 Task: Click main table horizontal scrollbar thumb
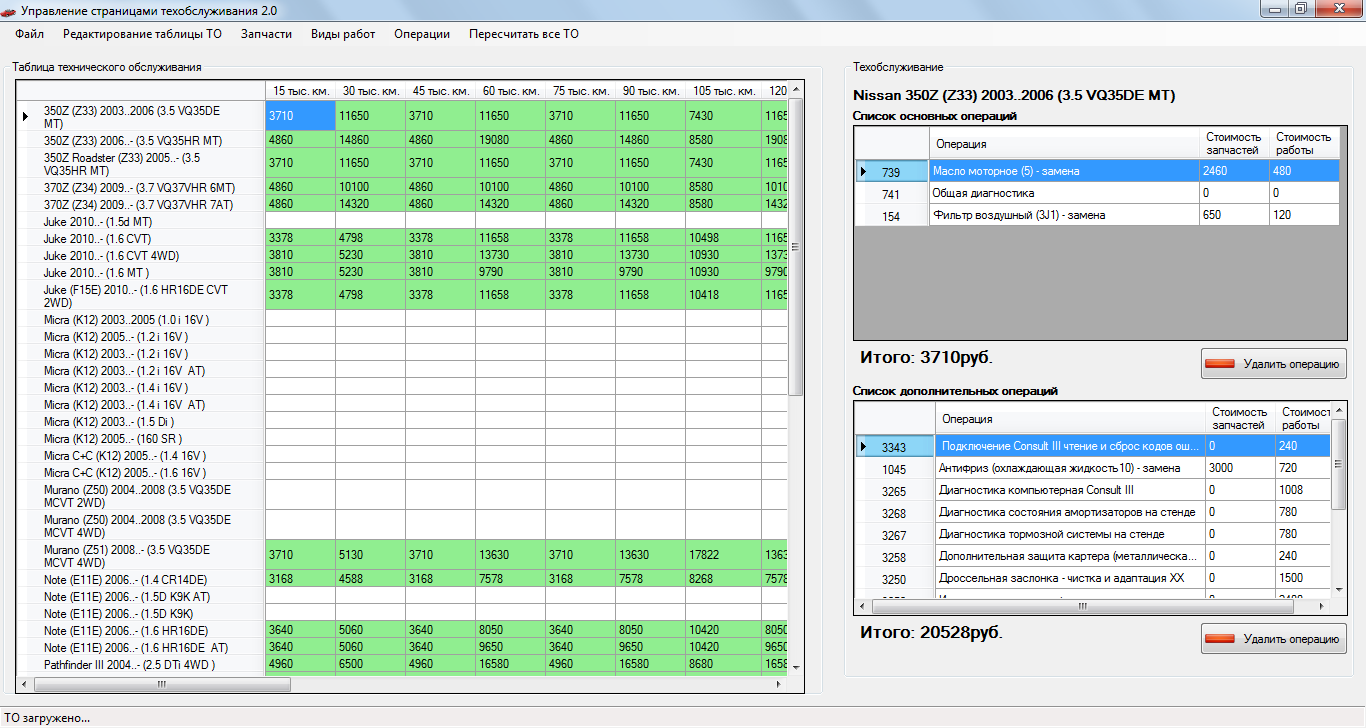pyautogui.click(x=162, y=685)
